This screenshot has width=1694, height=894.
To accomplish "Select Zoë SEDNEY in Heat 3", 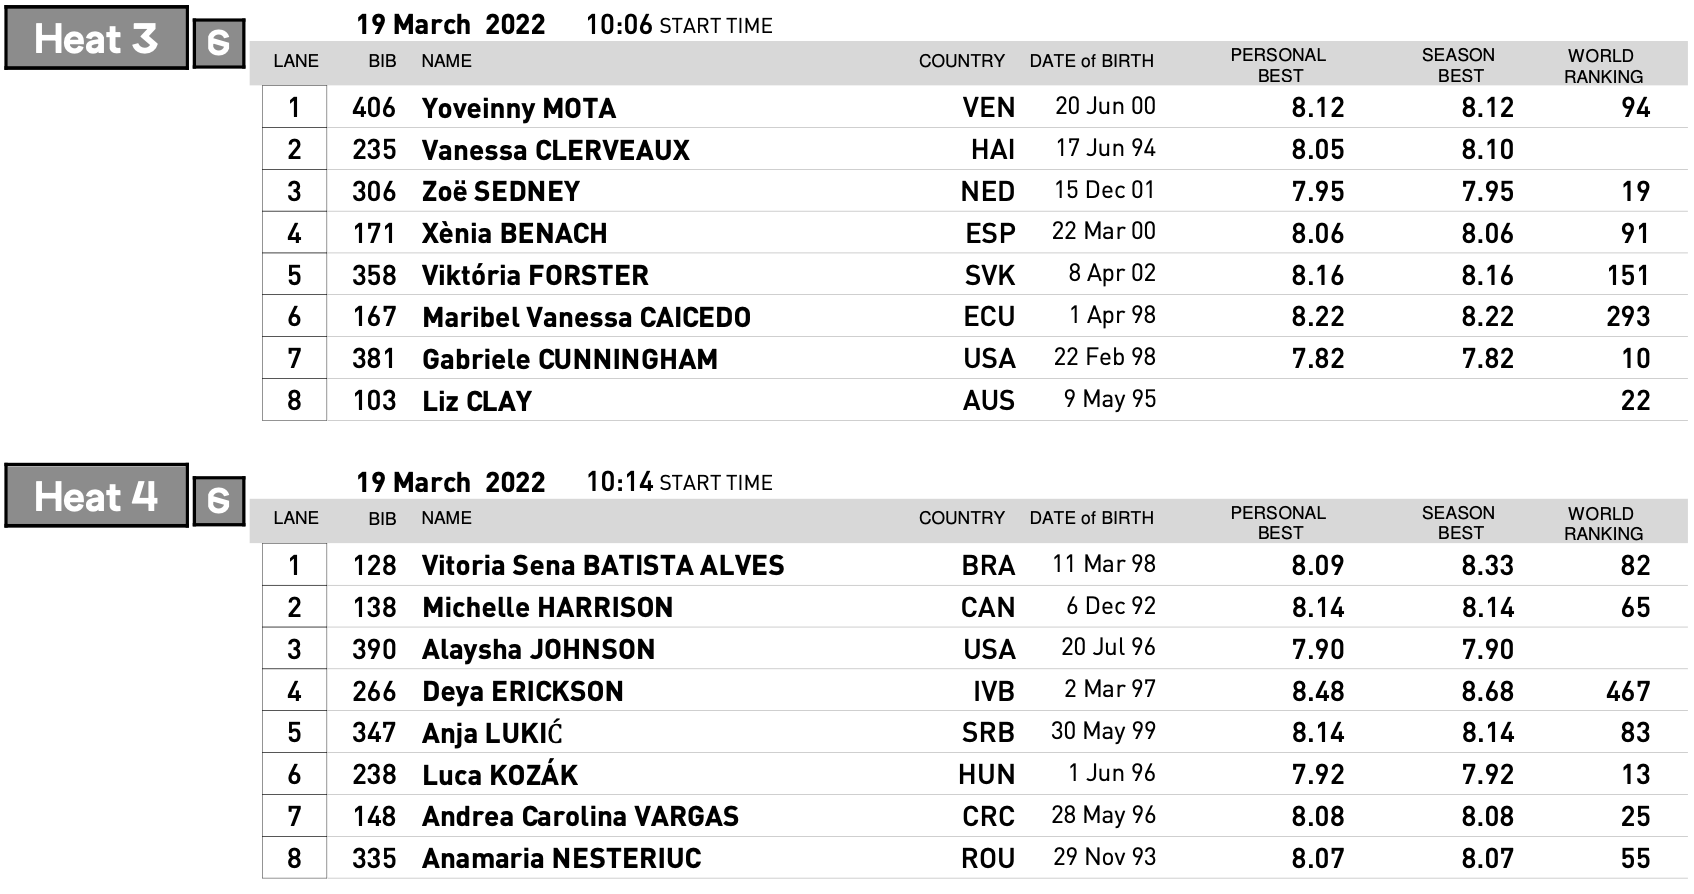I will pos(500,191).
